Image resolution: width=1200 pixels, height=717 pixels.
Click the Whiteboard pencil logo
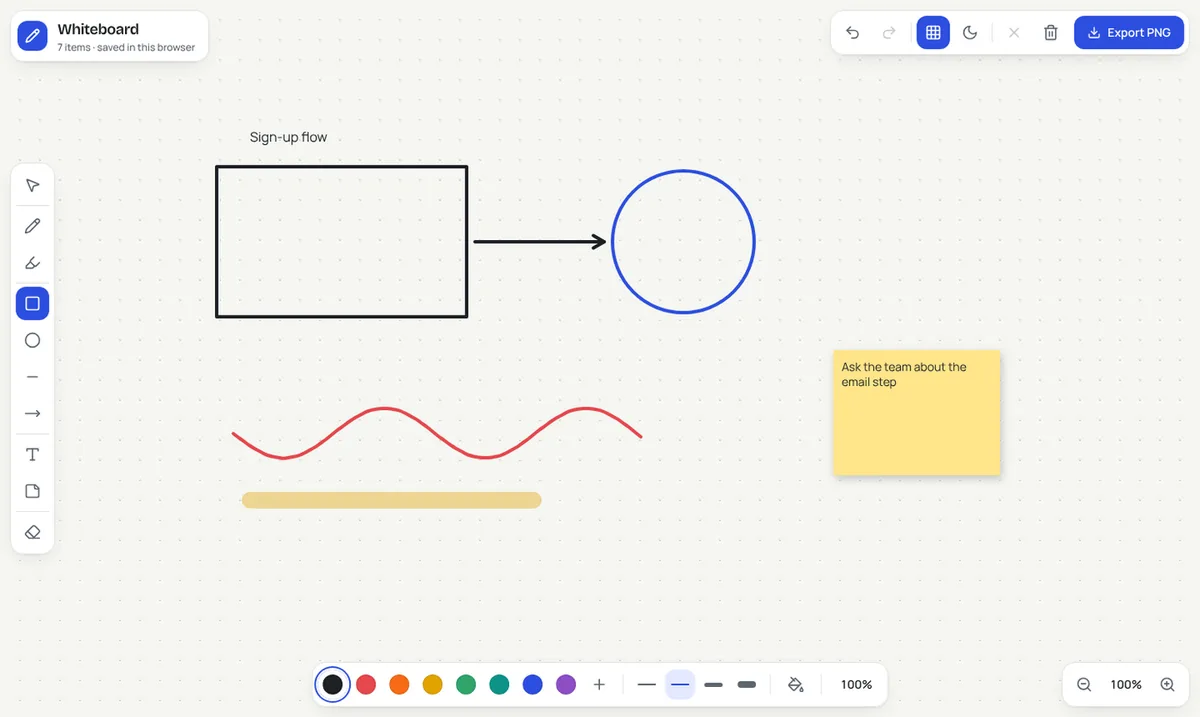tap(33, 36)
